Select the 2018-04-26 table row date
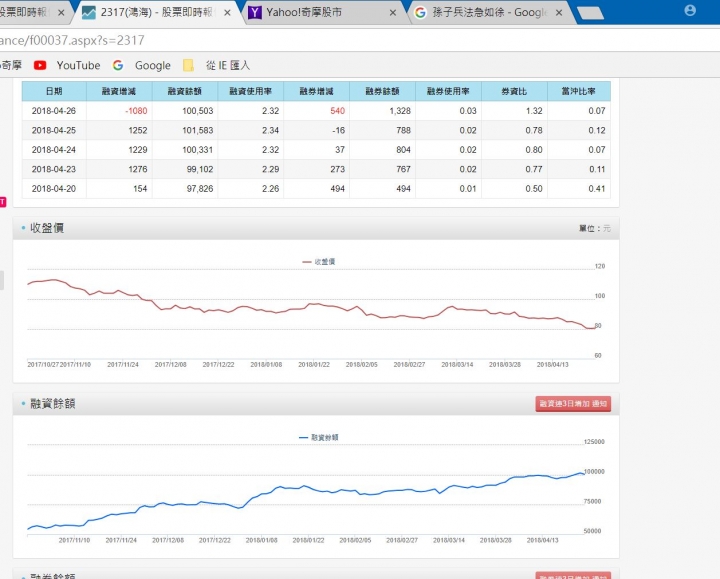Viewport: 720px width, 579px height. [53, 111]
